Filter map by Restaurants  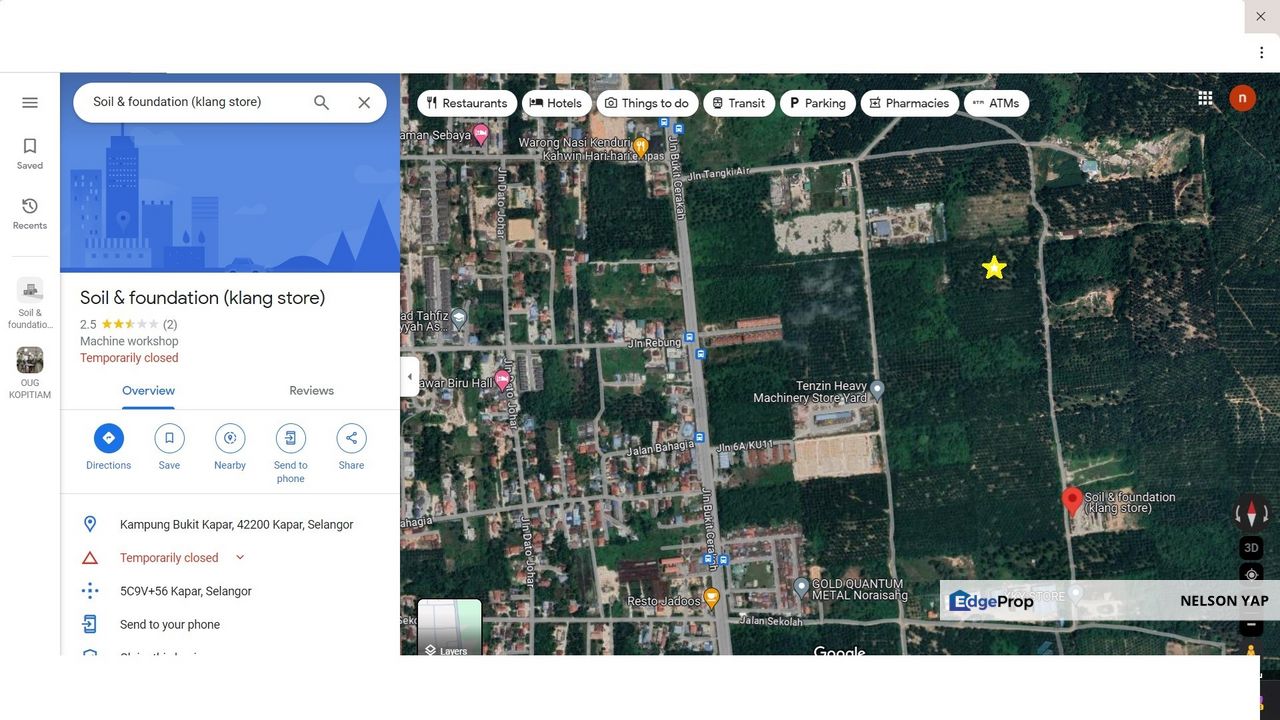(467, 103)
